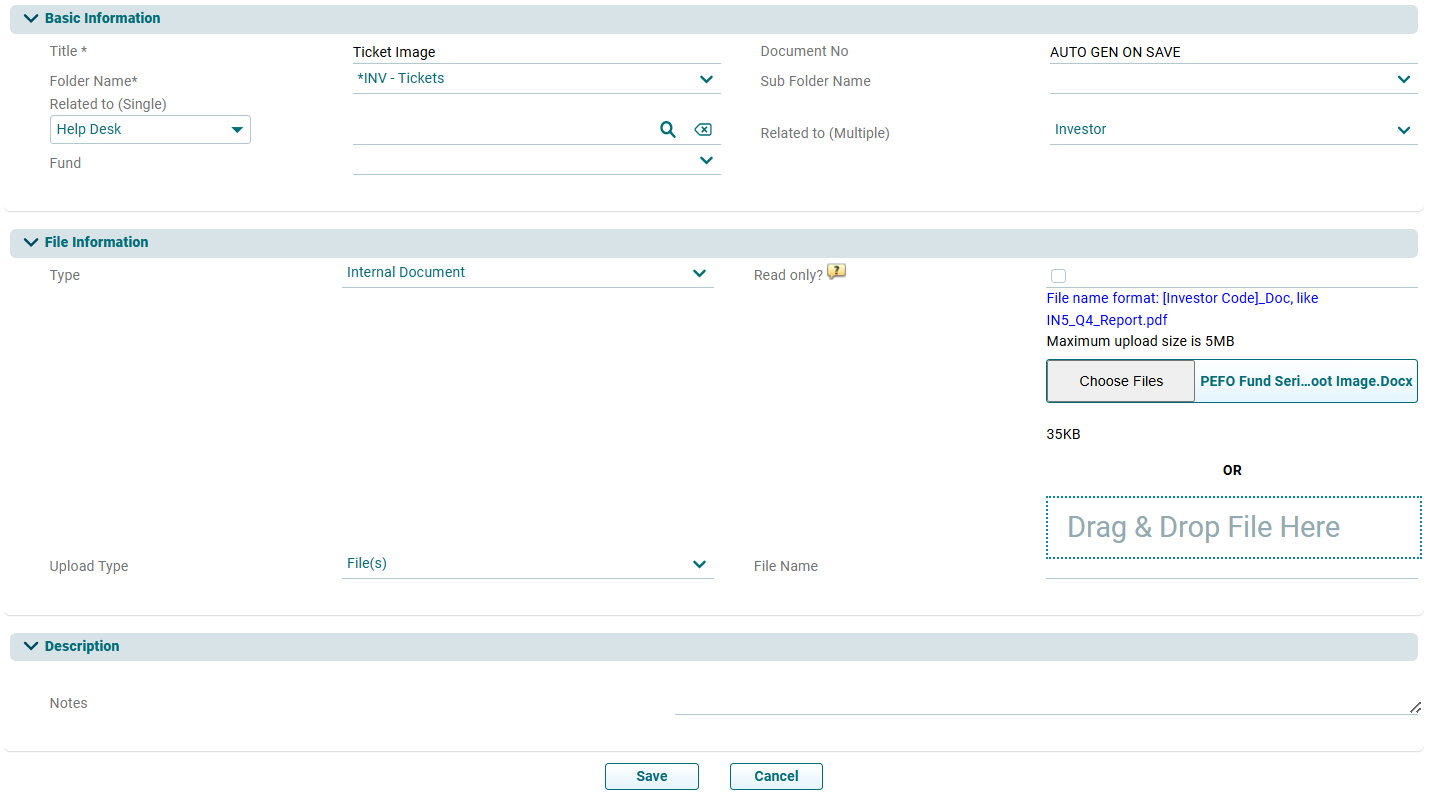Enable the Read only checkbox
This screenshot has height=798, width=1439.
pyautogui.click(x=1058, y=276)
